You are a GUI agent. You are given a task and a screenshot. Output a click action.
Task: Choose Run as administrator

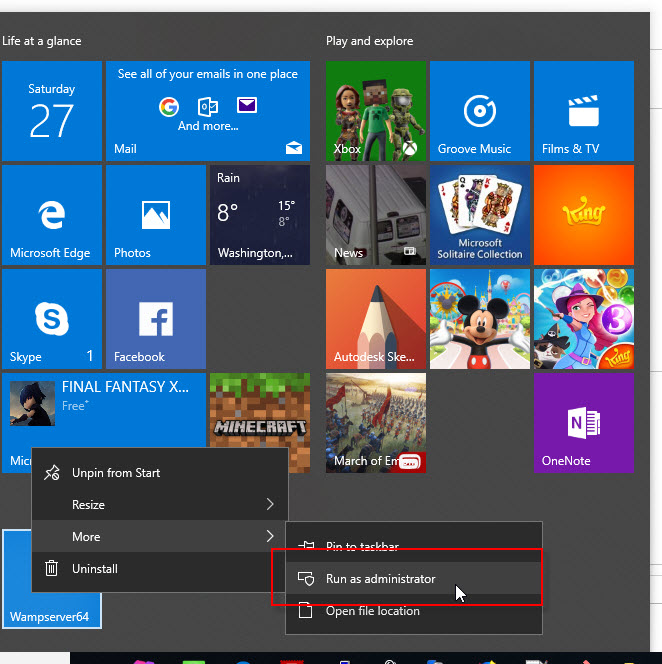[x=381, y=579]
